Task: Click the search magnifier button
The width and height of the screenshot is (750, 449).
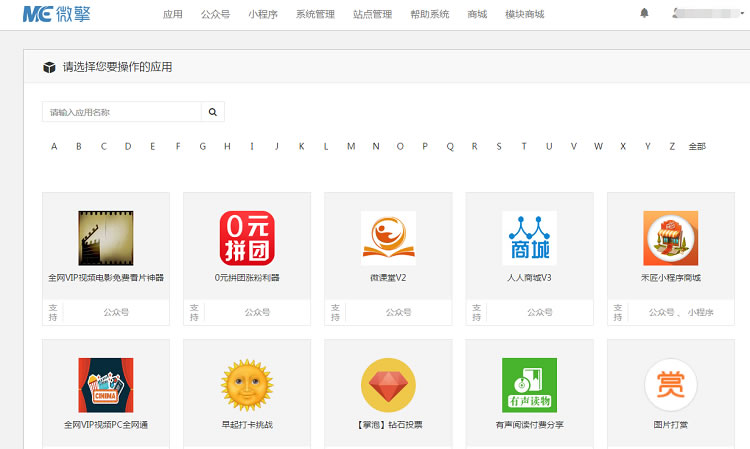Action: point(213,112)
